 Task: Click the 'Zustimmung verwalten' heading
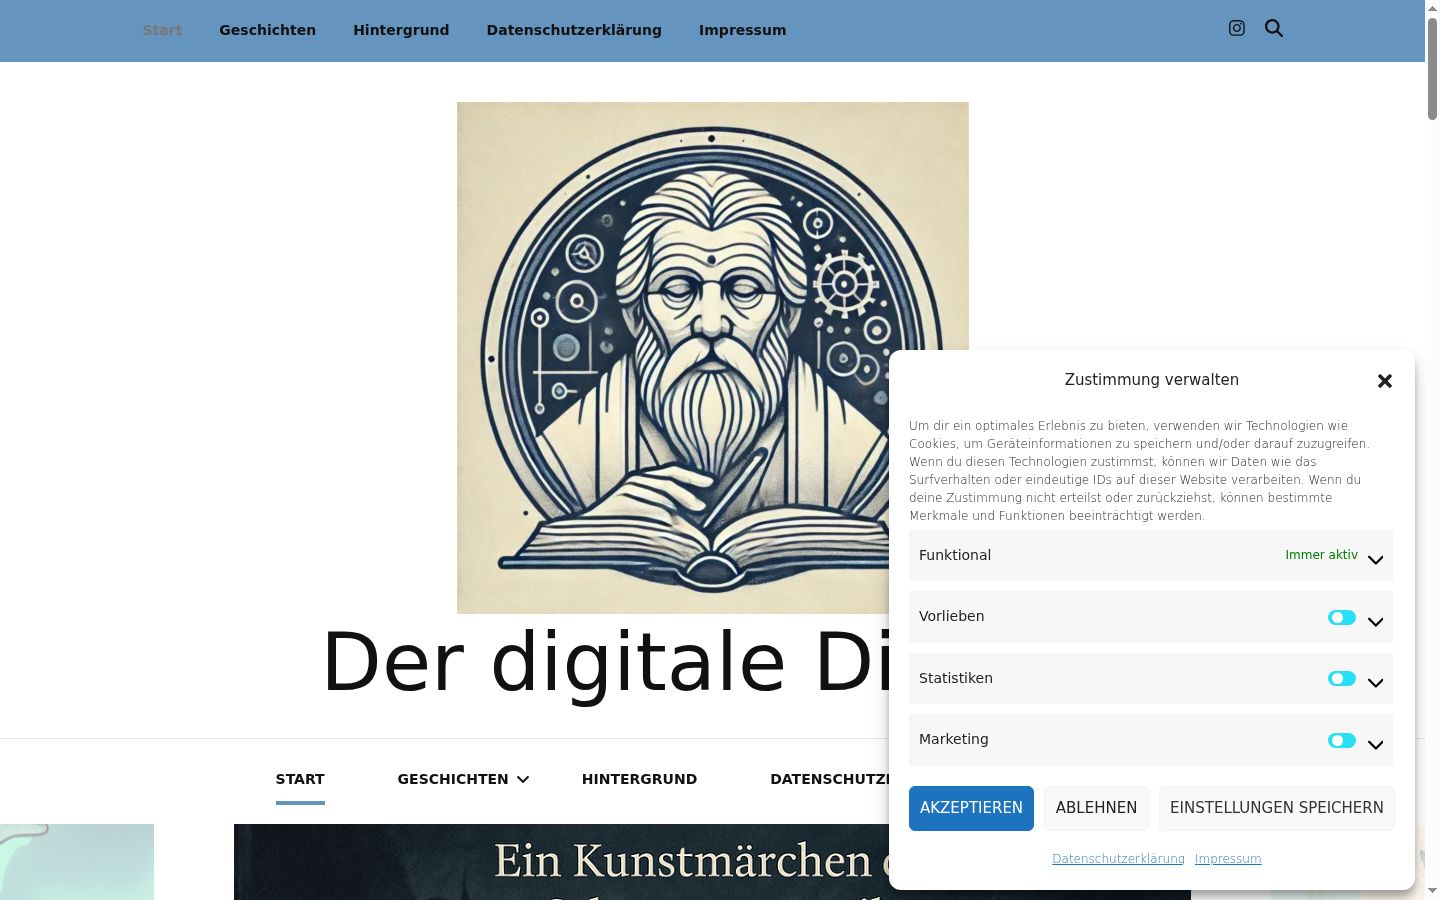(x=1151, y=380)
